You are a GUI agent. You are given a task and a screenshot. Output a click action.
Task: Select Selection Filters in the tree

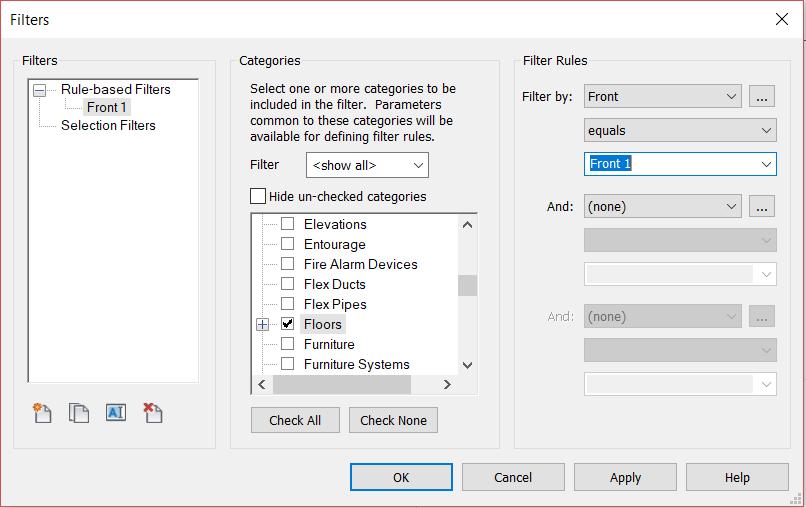(x=108, y=125)
